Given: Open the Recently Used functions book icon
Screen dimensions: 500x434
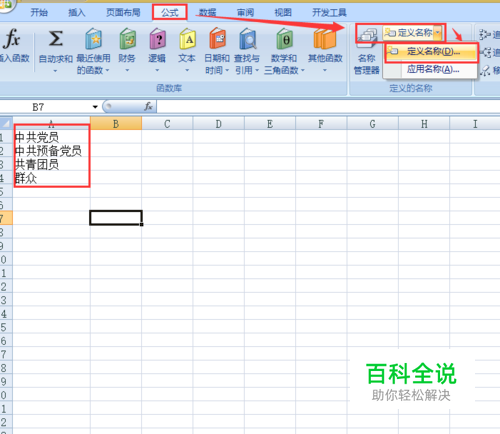Looking at the screenshot, I should click(93, 39).
